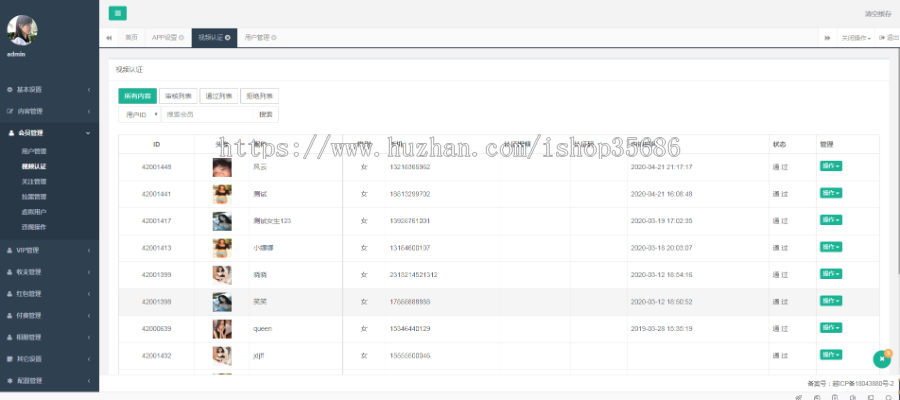Close the 视频认证 tab via its x icon
Viewport: 900px width, 400px height.
click(x=228, y=38)
